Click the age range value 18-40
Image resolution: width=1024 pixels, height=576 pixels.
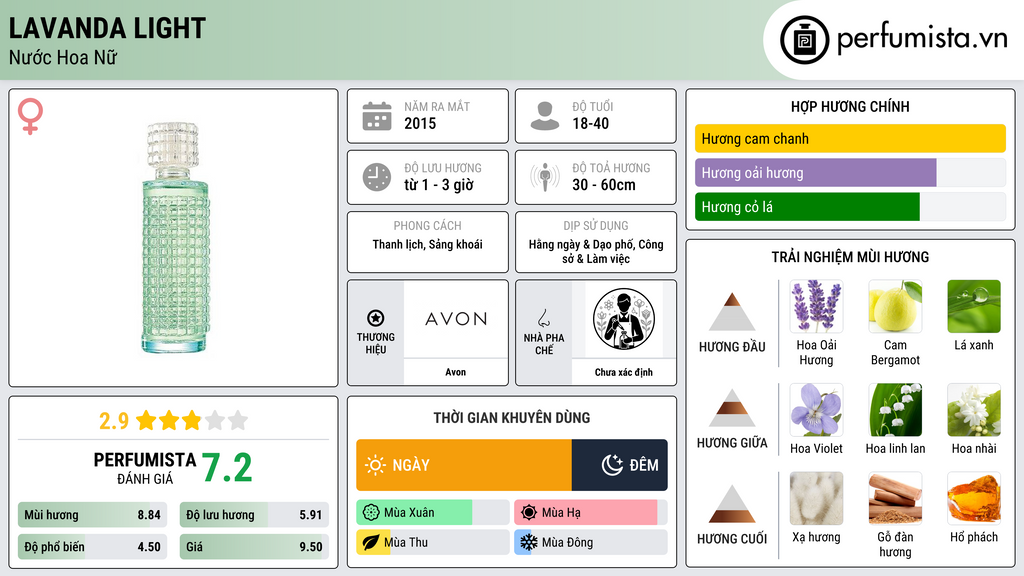590,123
